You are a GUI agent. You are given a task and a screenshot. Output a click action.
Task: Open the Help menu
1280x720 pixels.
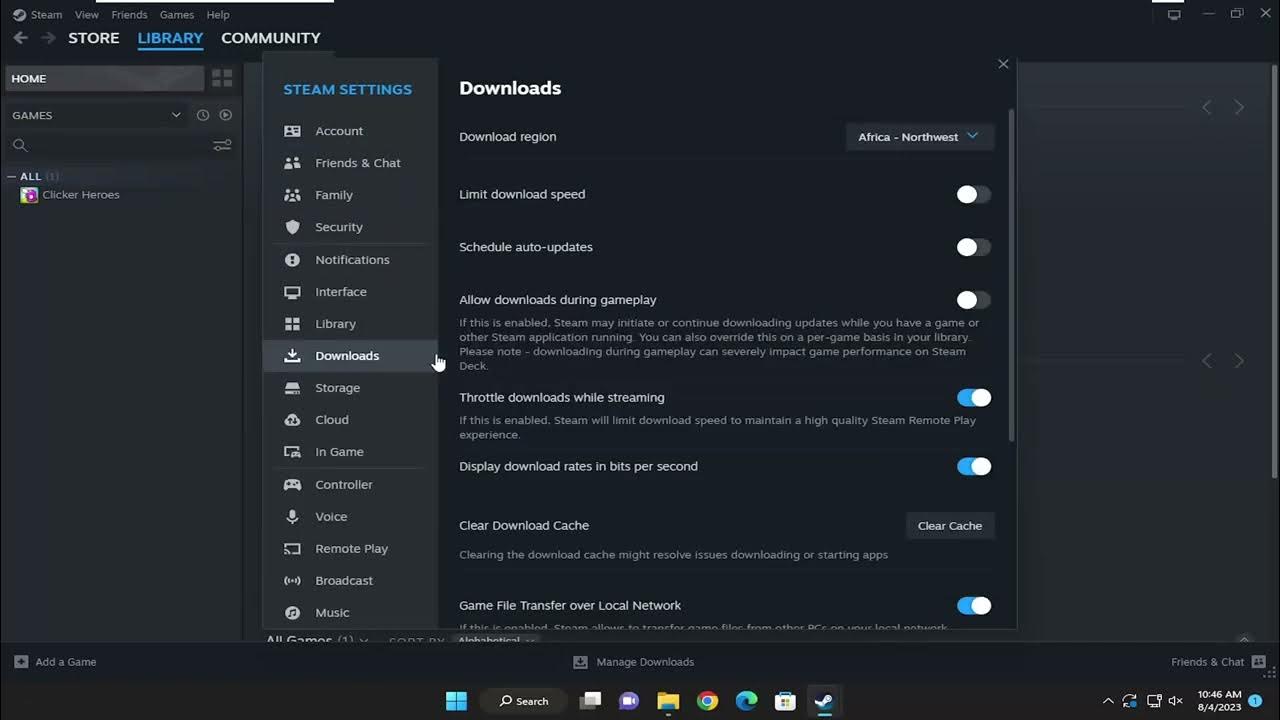218,15
